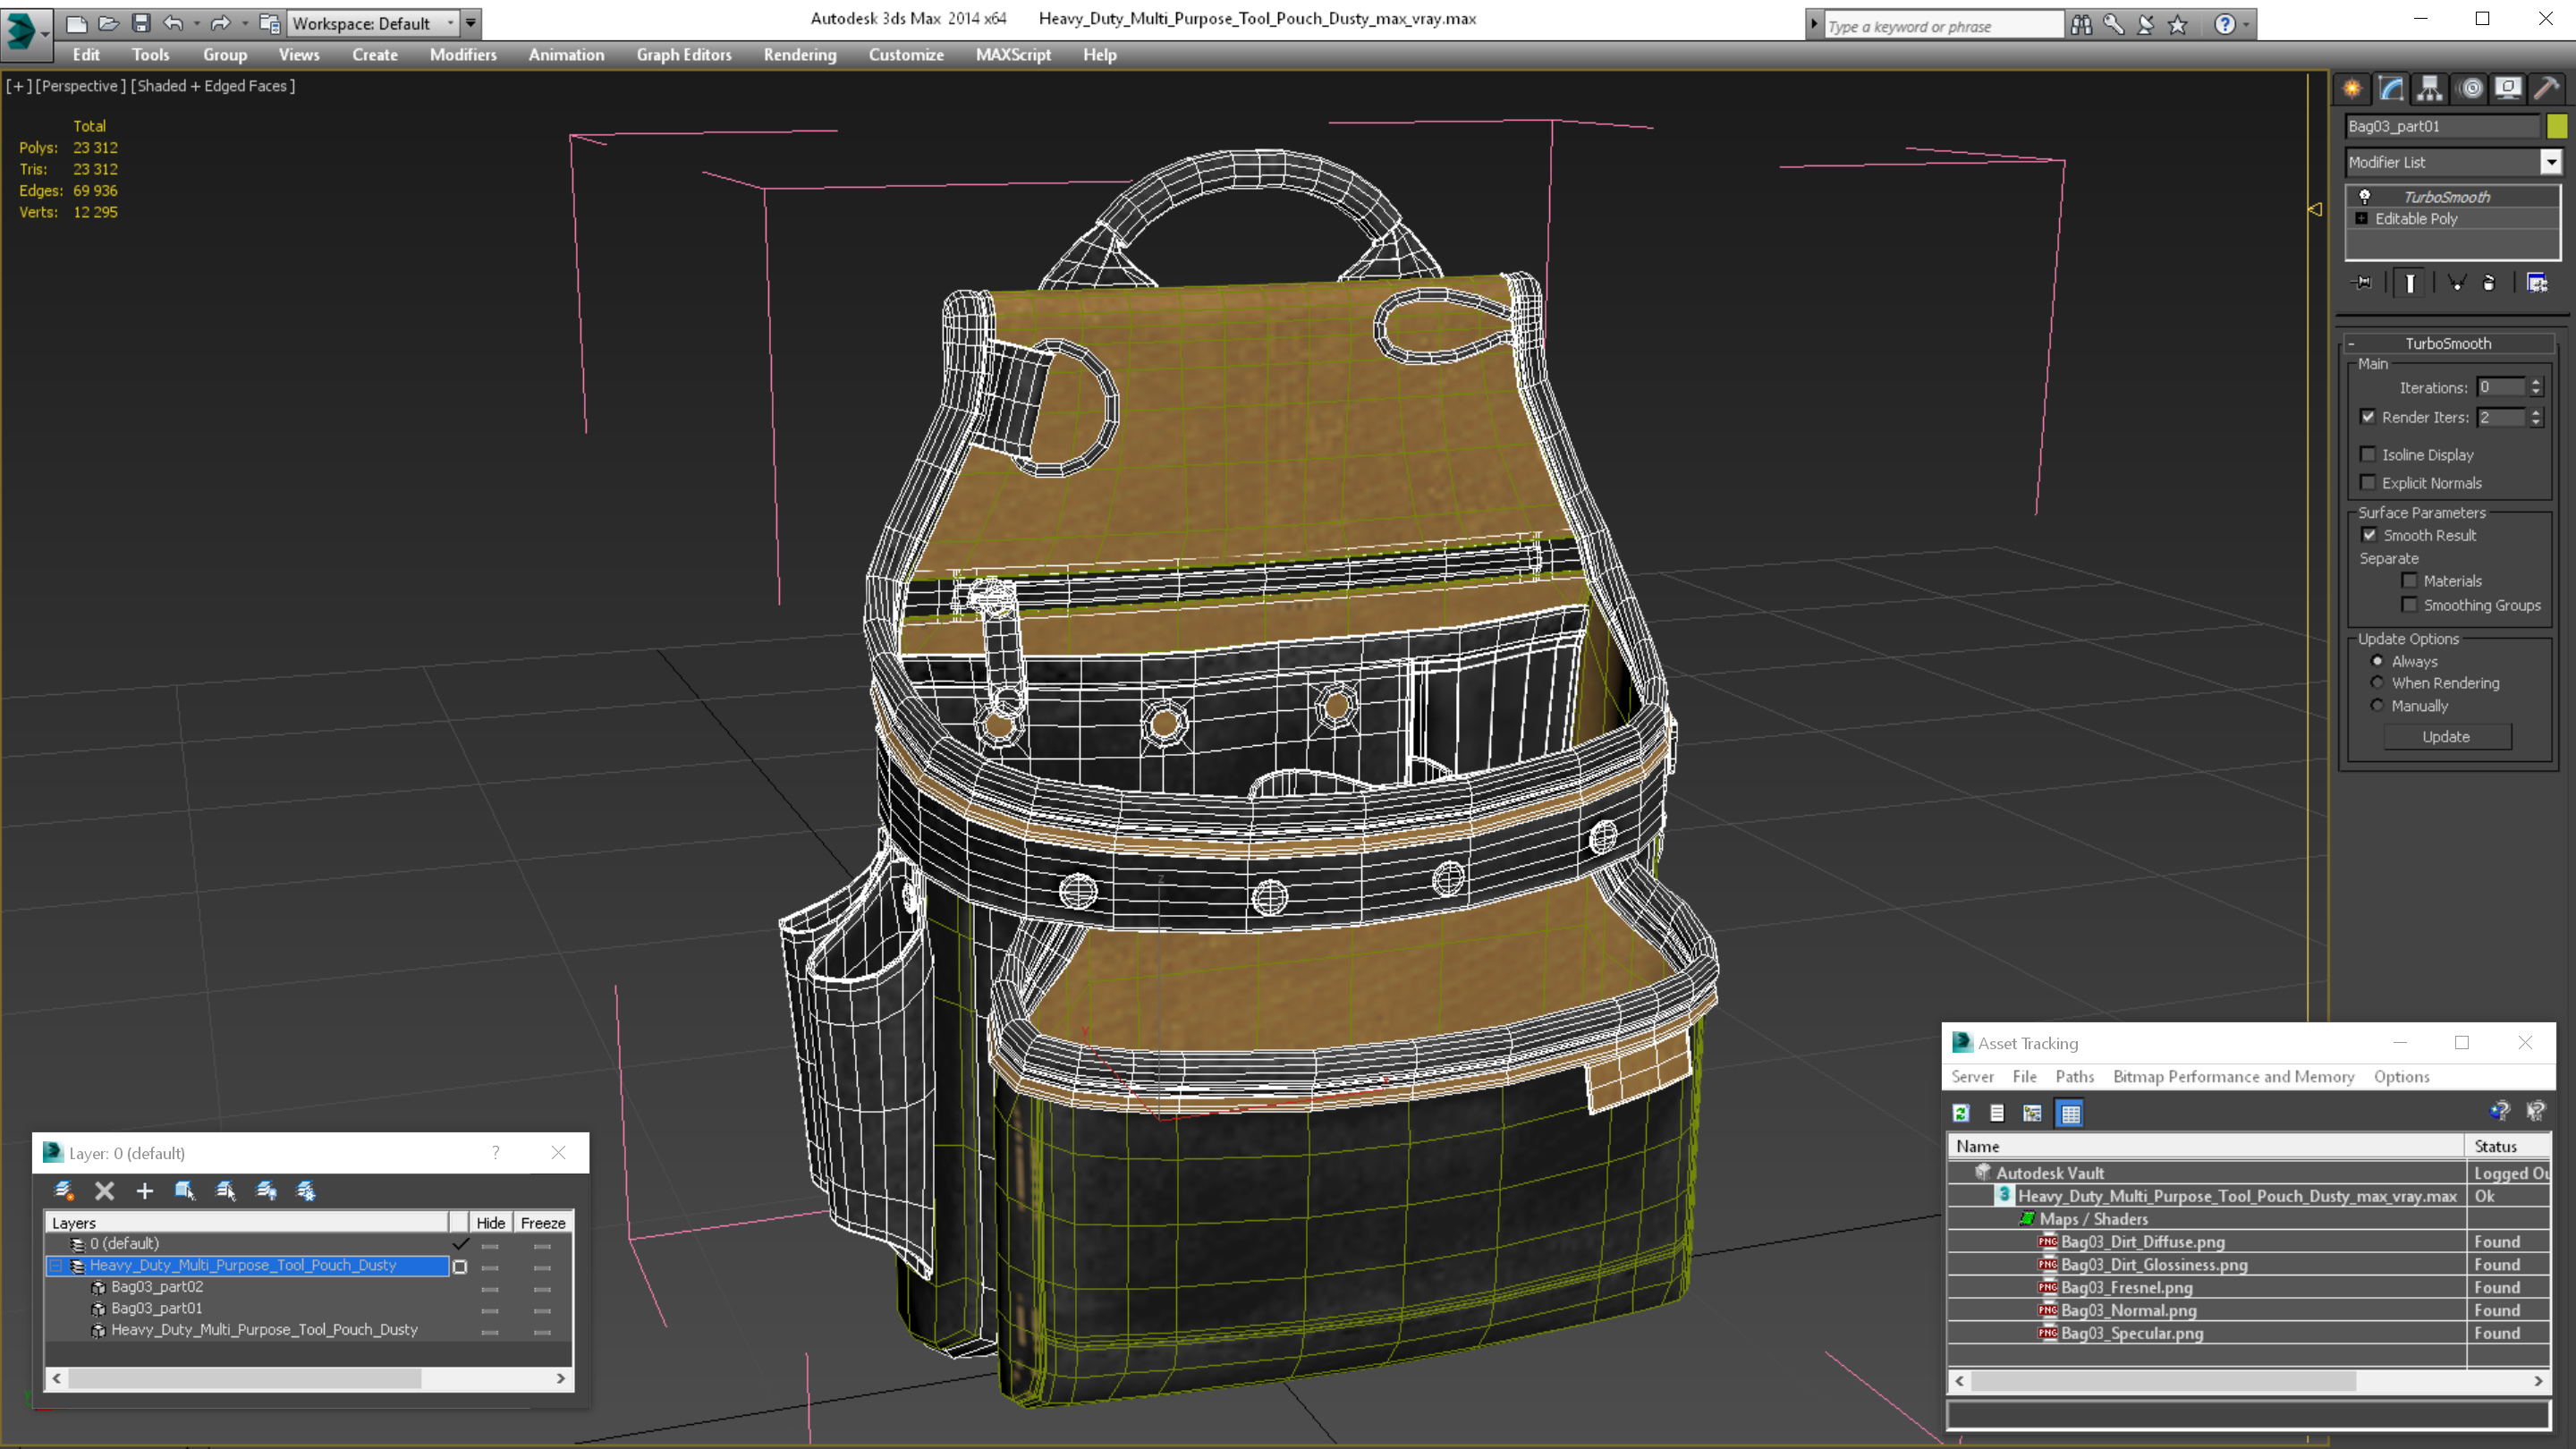2576x1449 pixels.
Task: Open the Display command panel tab
Action: (2508, 88)
